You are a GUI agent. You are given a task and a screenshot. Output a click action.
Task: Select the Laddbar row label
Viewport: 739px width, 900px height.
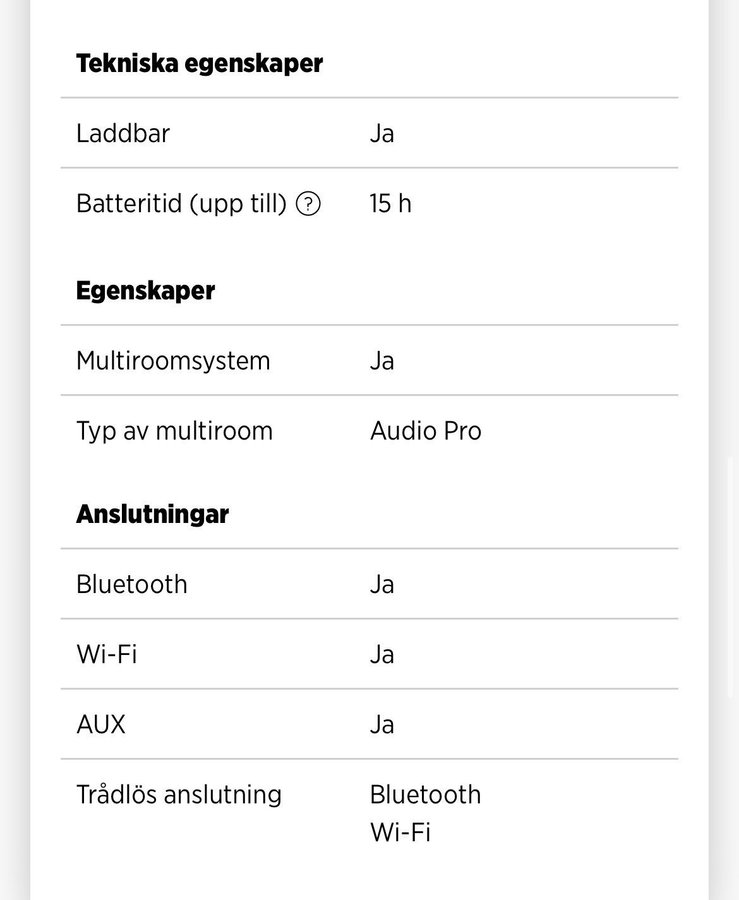(123, 133)
